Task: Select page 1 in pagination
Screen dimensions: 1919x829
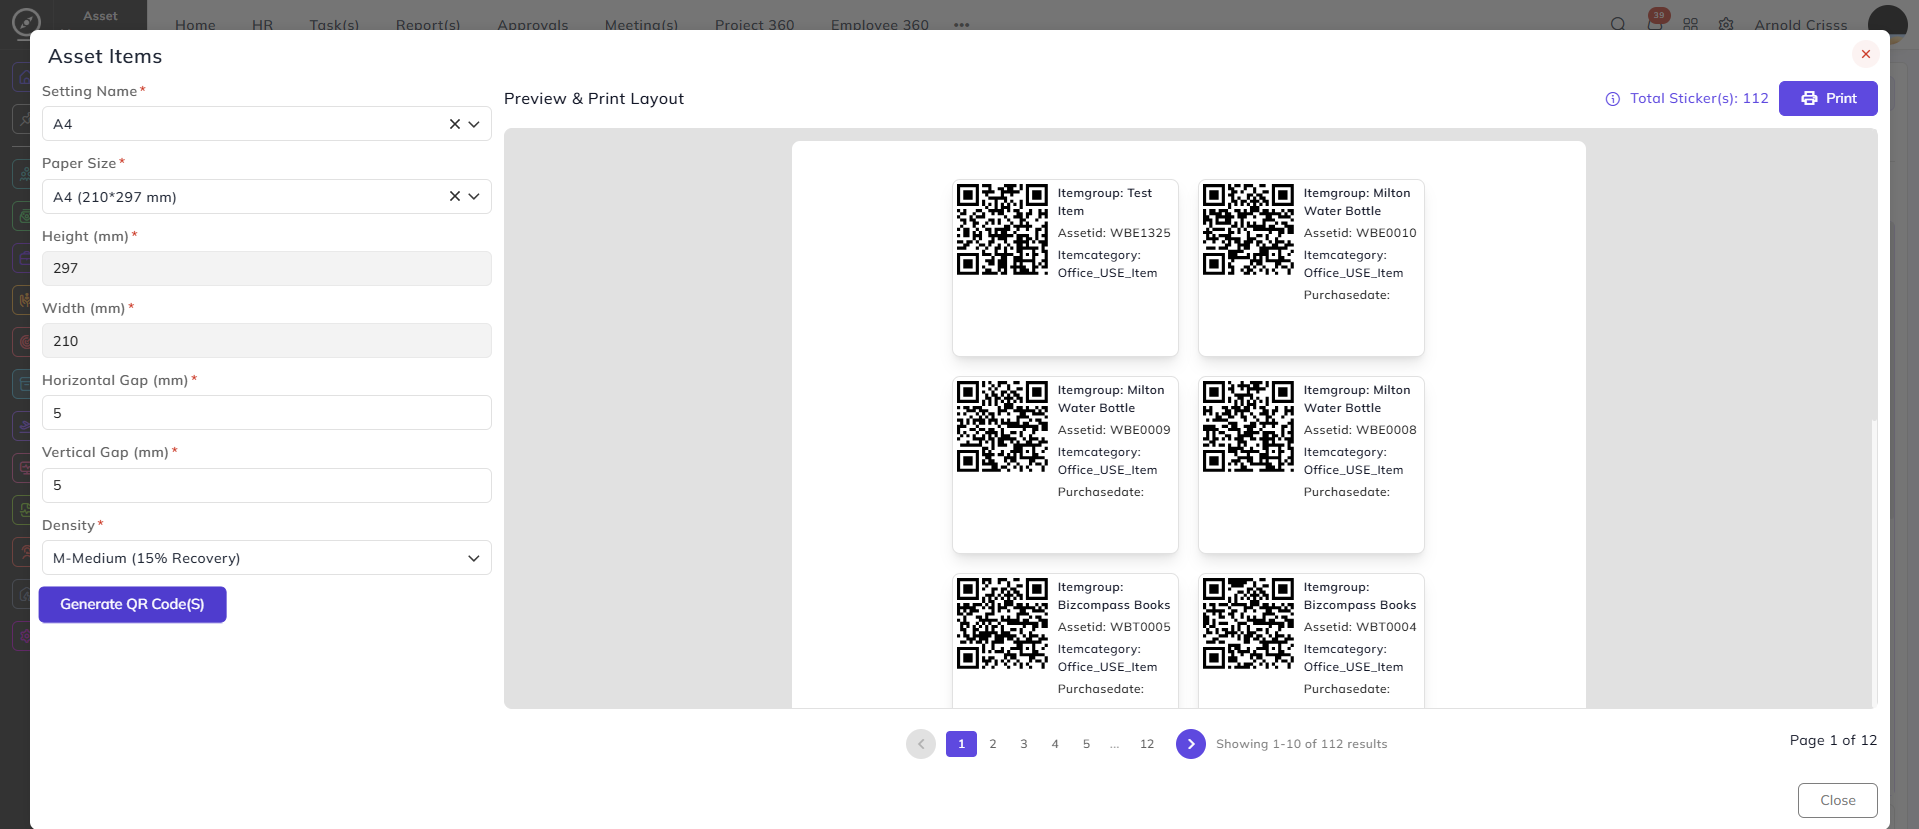Action: [961, 744]
